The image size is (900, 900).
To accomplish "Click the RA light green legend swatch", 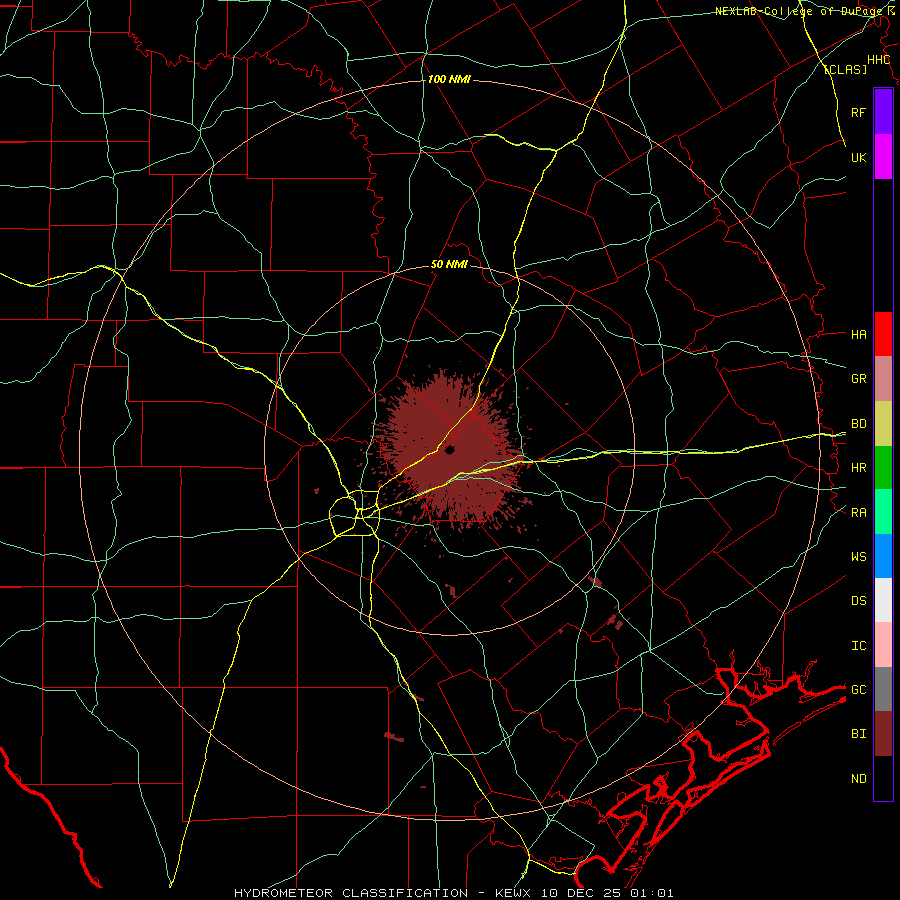I will (x=883, y=512).
